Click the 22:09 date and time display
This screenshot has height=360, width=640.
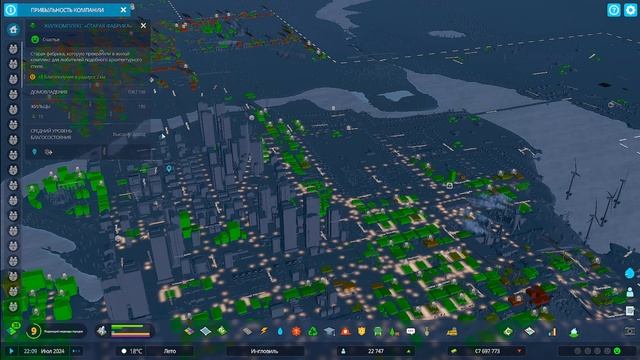point(44,351)
